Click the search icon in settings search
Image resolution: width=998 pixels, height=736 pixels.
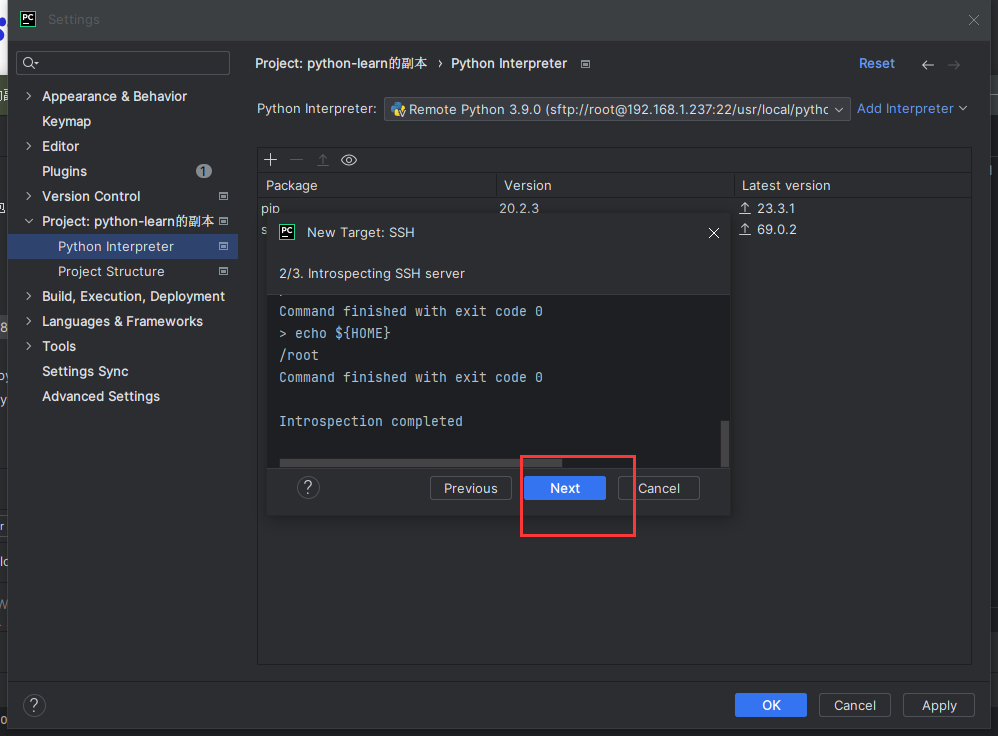tap(29, 63)
